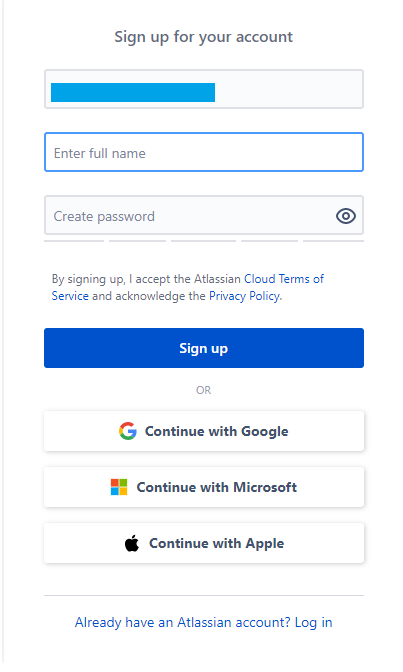Choose Continue with Microsoft
403x672 pixels.
pos(204,487)
